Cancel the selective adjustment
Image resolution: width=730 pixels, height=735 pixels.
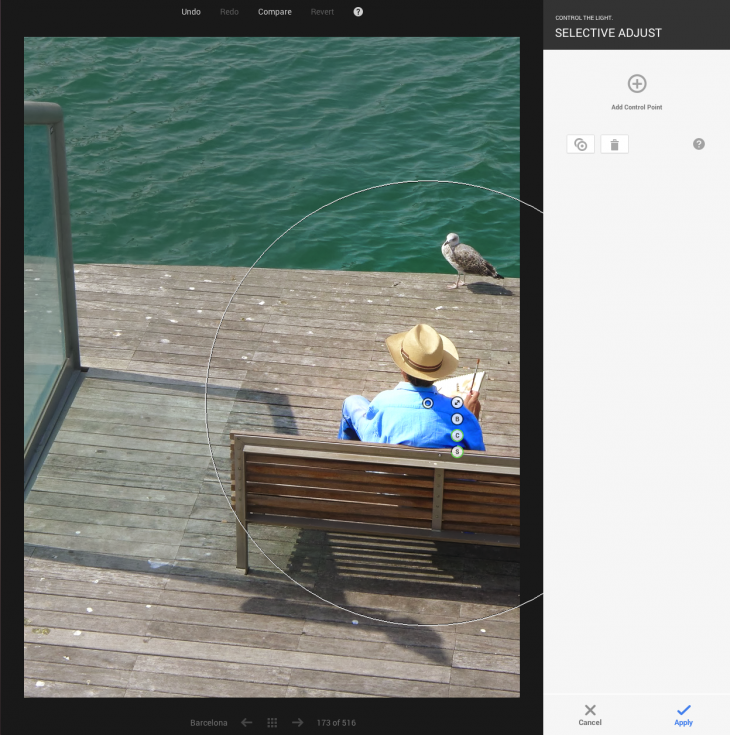pyautogui.click(x=590, y=715)
